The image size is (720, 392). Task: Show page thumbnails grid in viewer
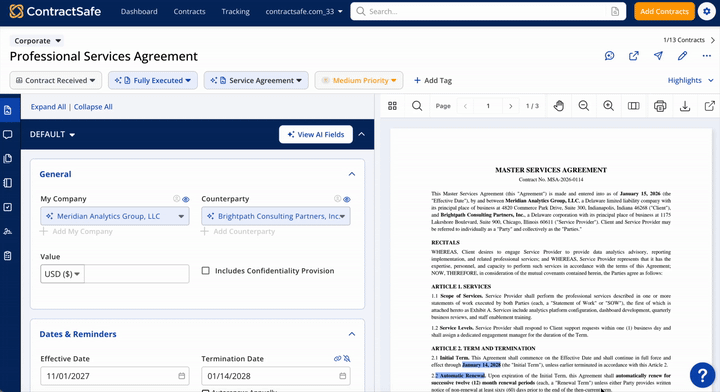point(392,106)
